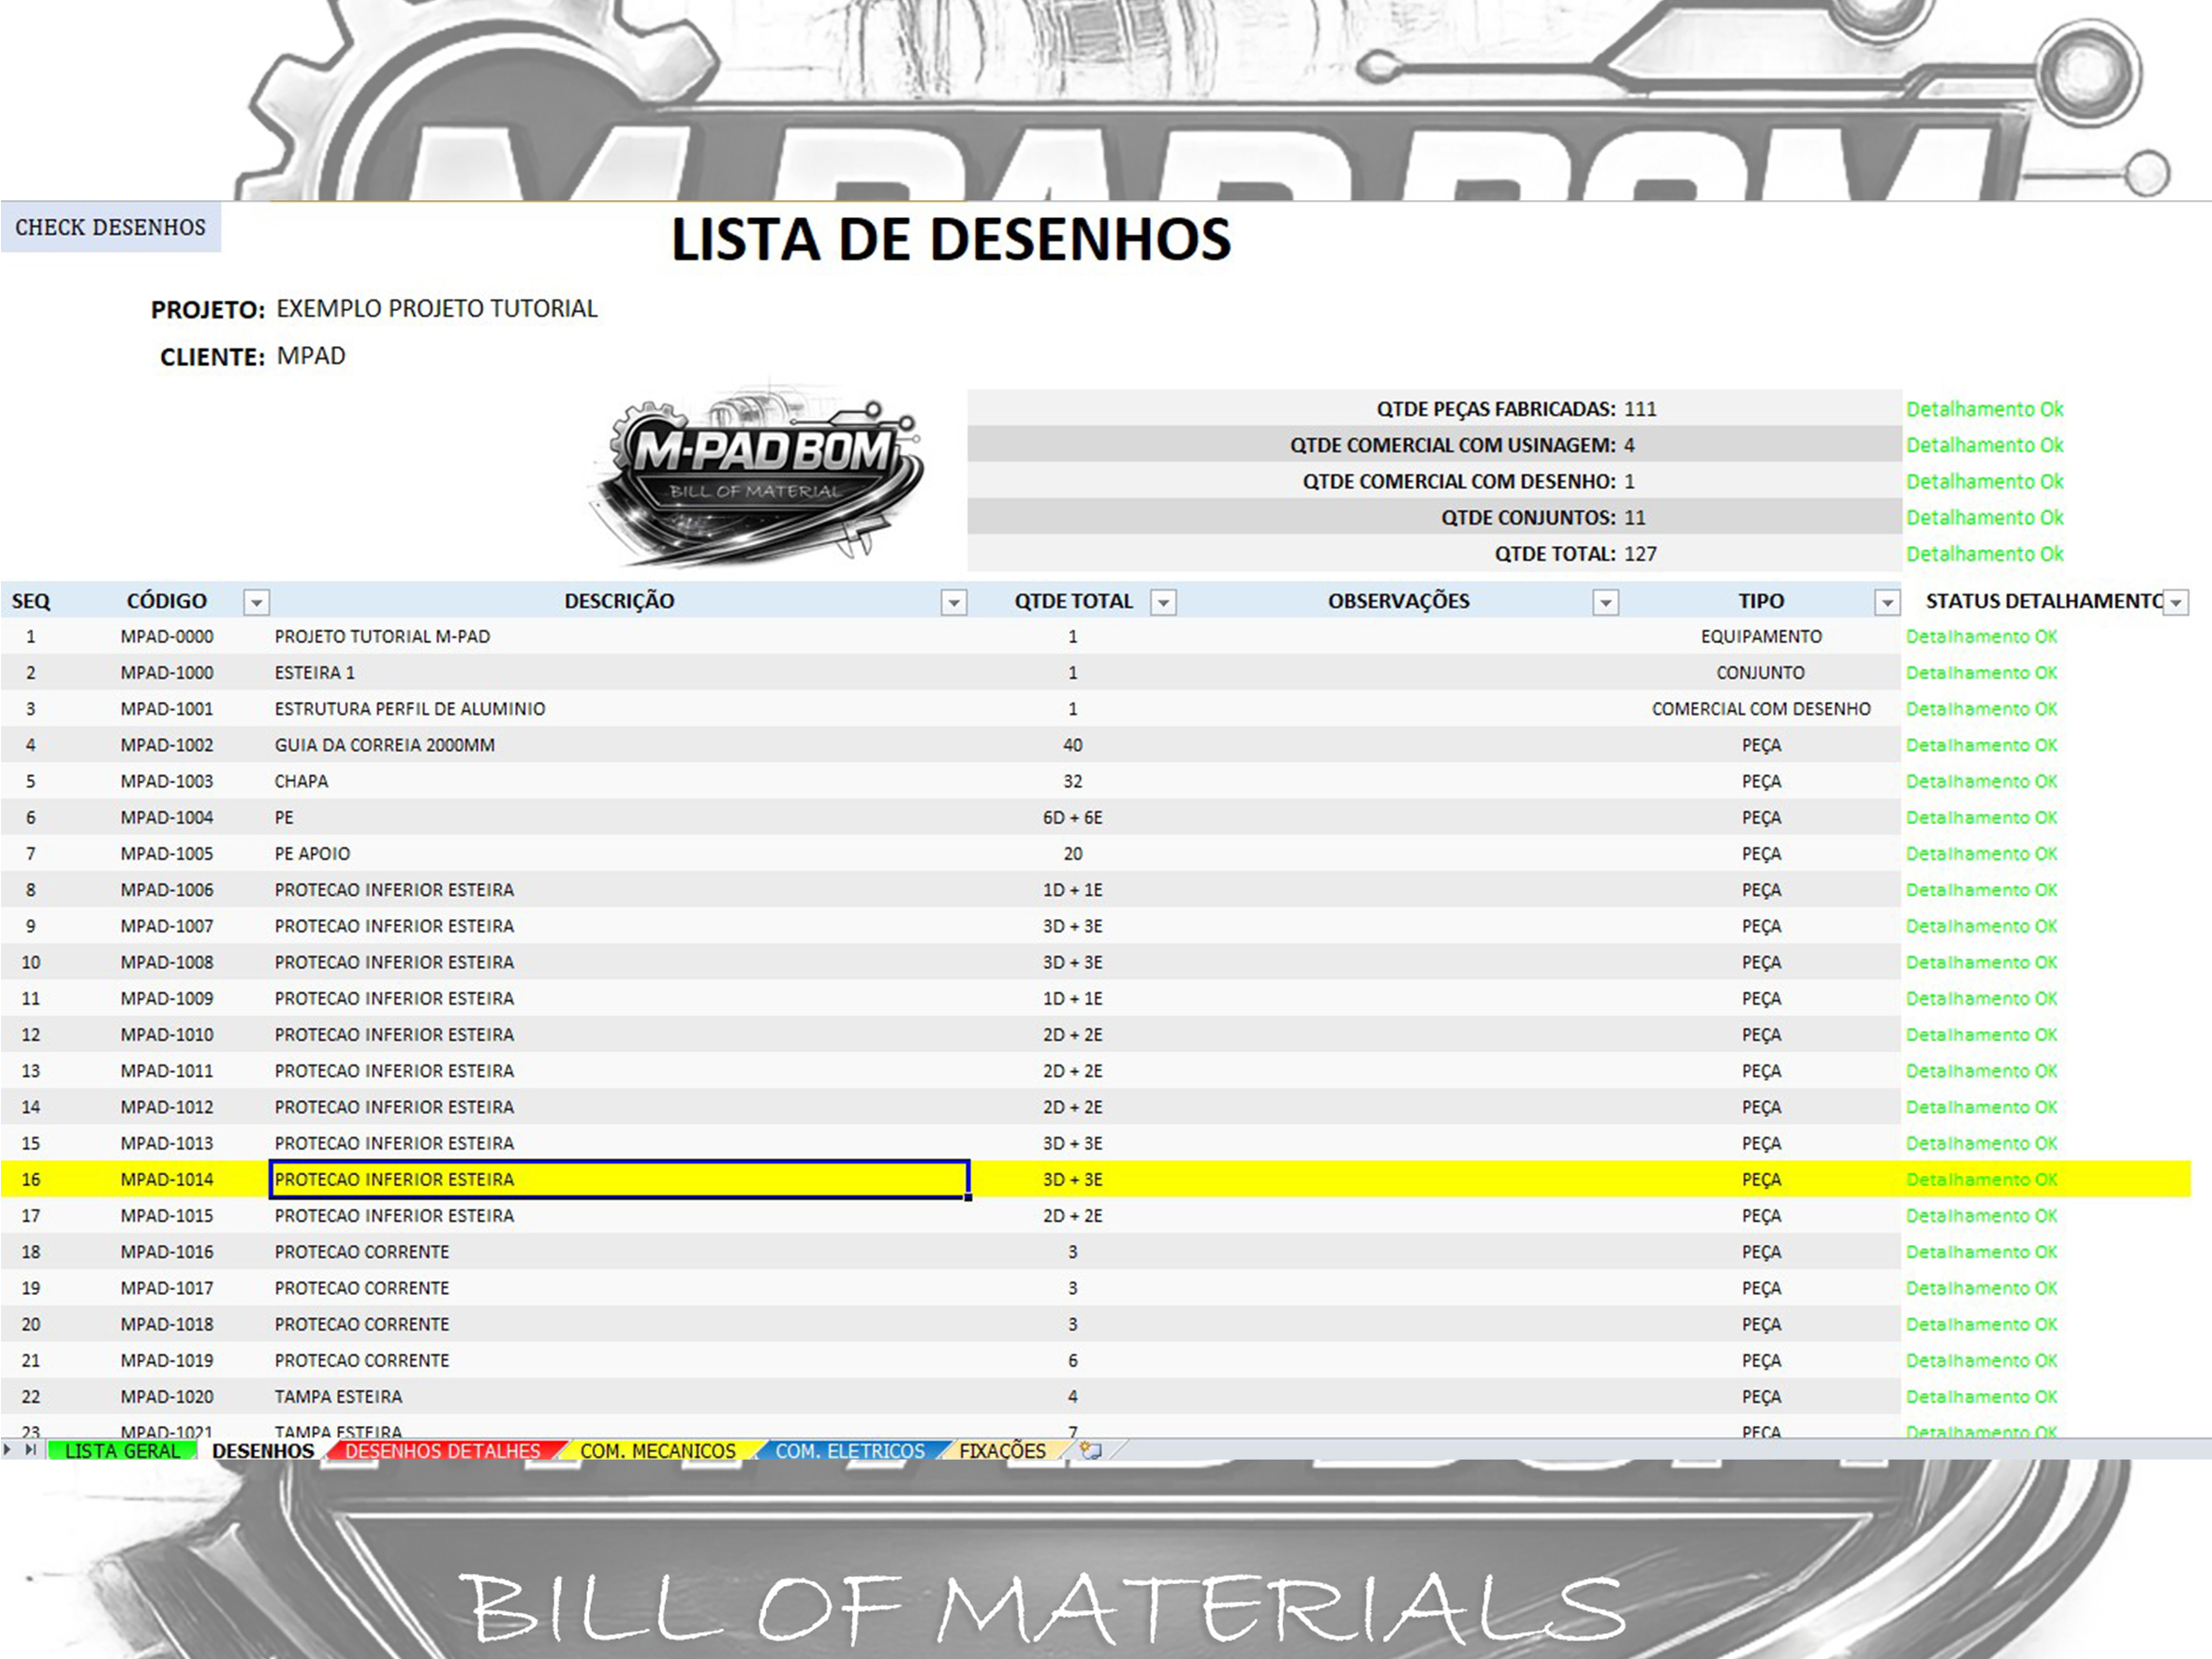Screen dimensions: 2212x1659
Task: Click the CHECK DESENHOS button
Action: (110, 227)
